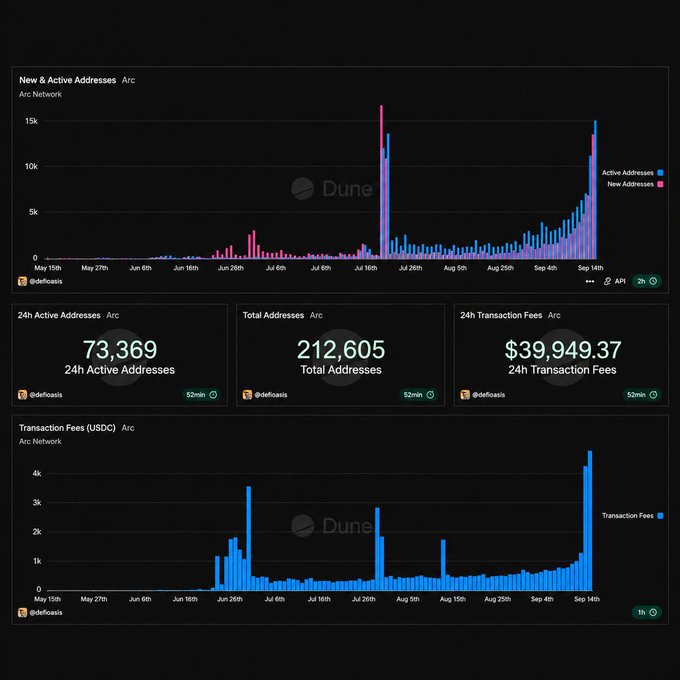Screen dimensions: 680x680
Task: Open the @defioasis author link under the New & Active Addresses chart
Action: pos(46,281)
